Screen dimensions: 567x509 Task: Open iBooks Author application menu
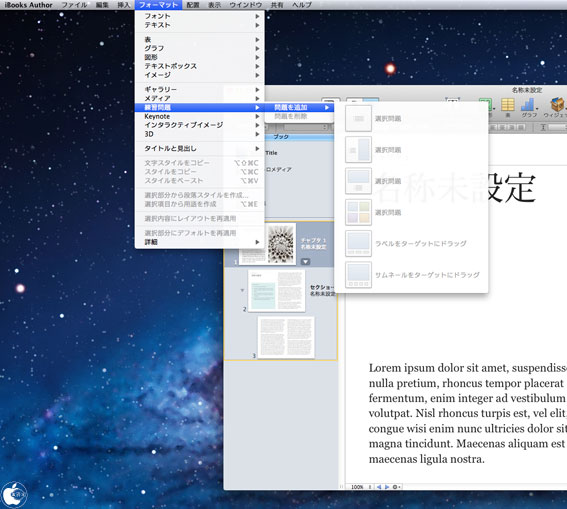click(29, 5)
